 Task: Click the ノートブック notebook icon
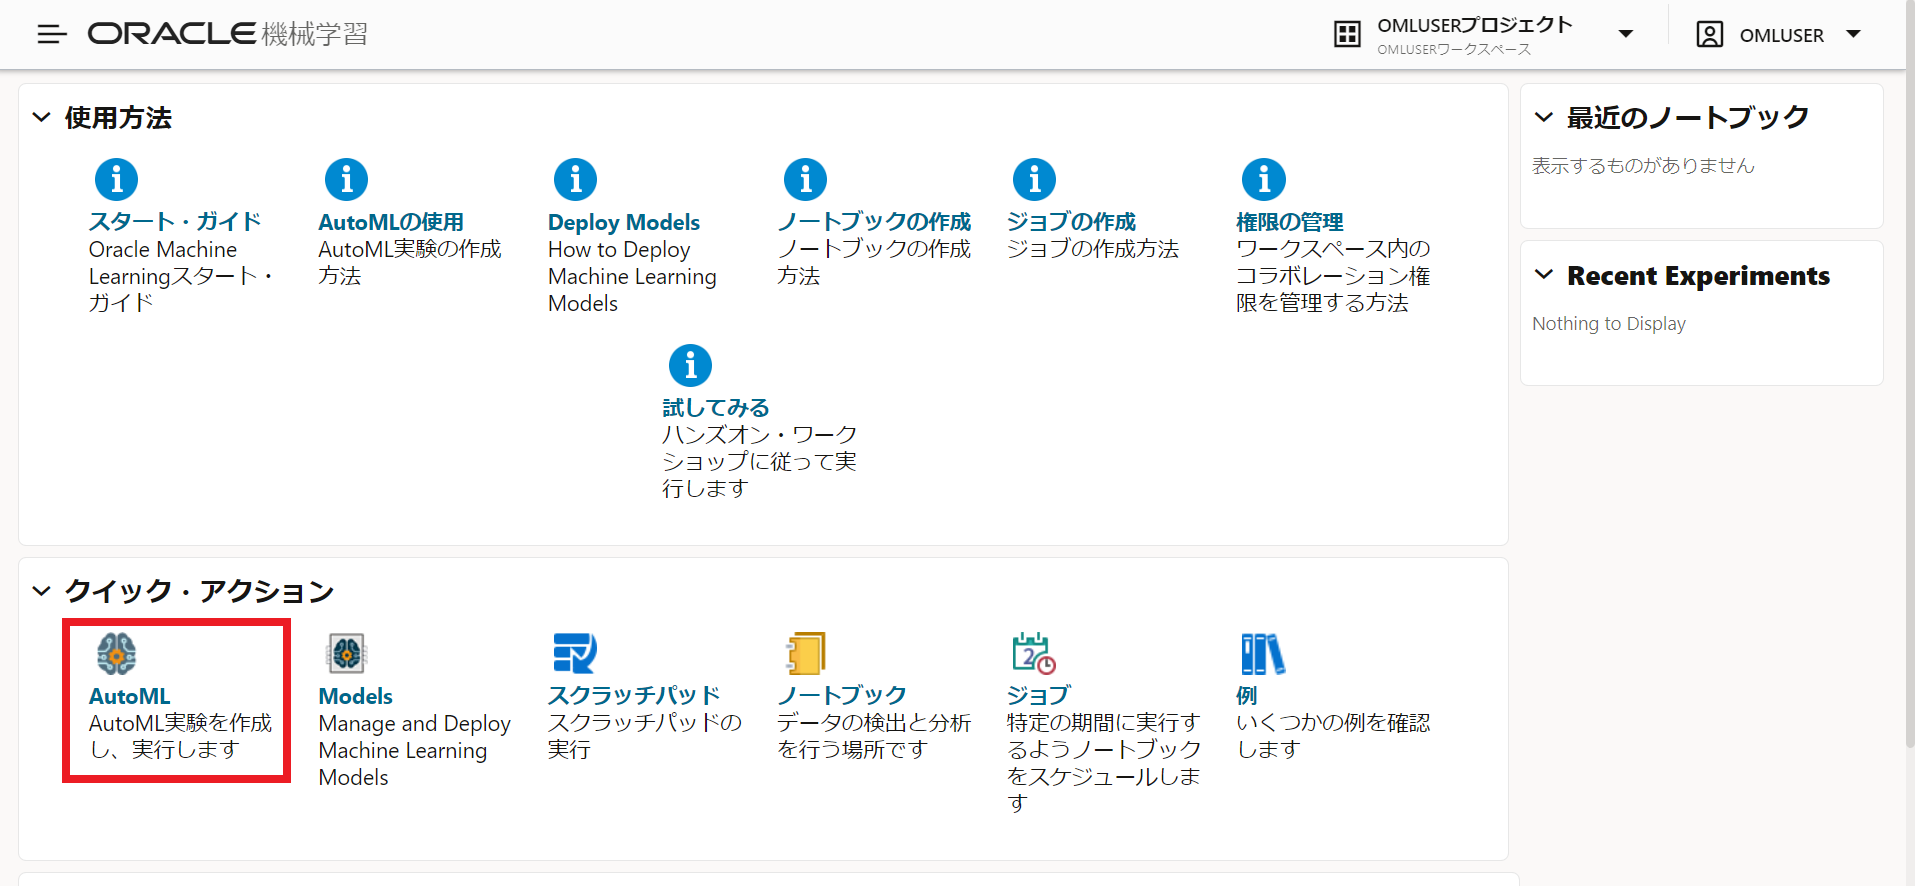tap(806, 653)
